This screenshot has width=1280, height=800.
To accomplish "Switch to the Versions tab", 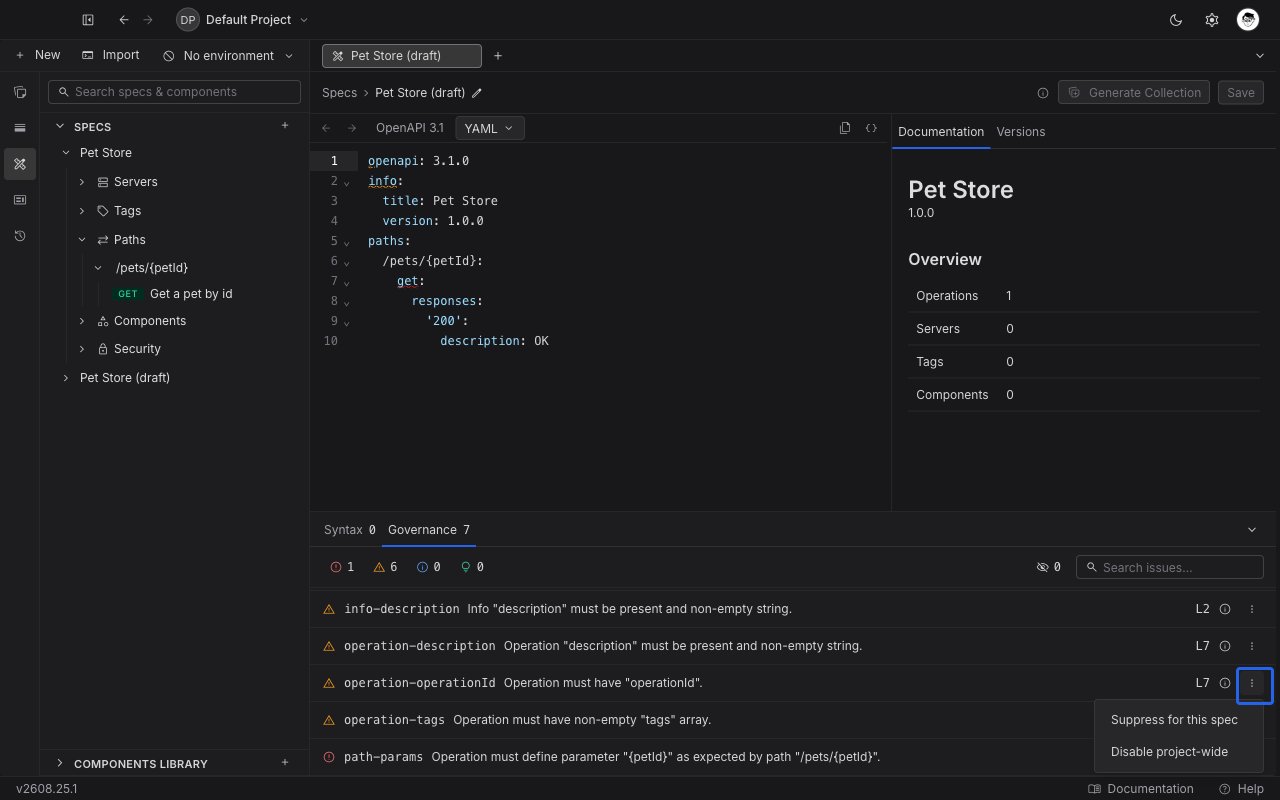I will [x=1021, y=132].
